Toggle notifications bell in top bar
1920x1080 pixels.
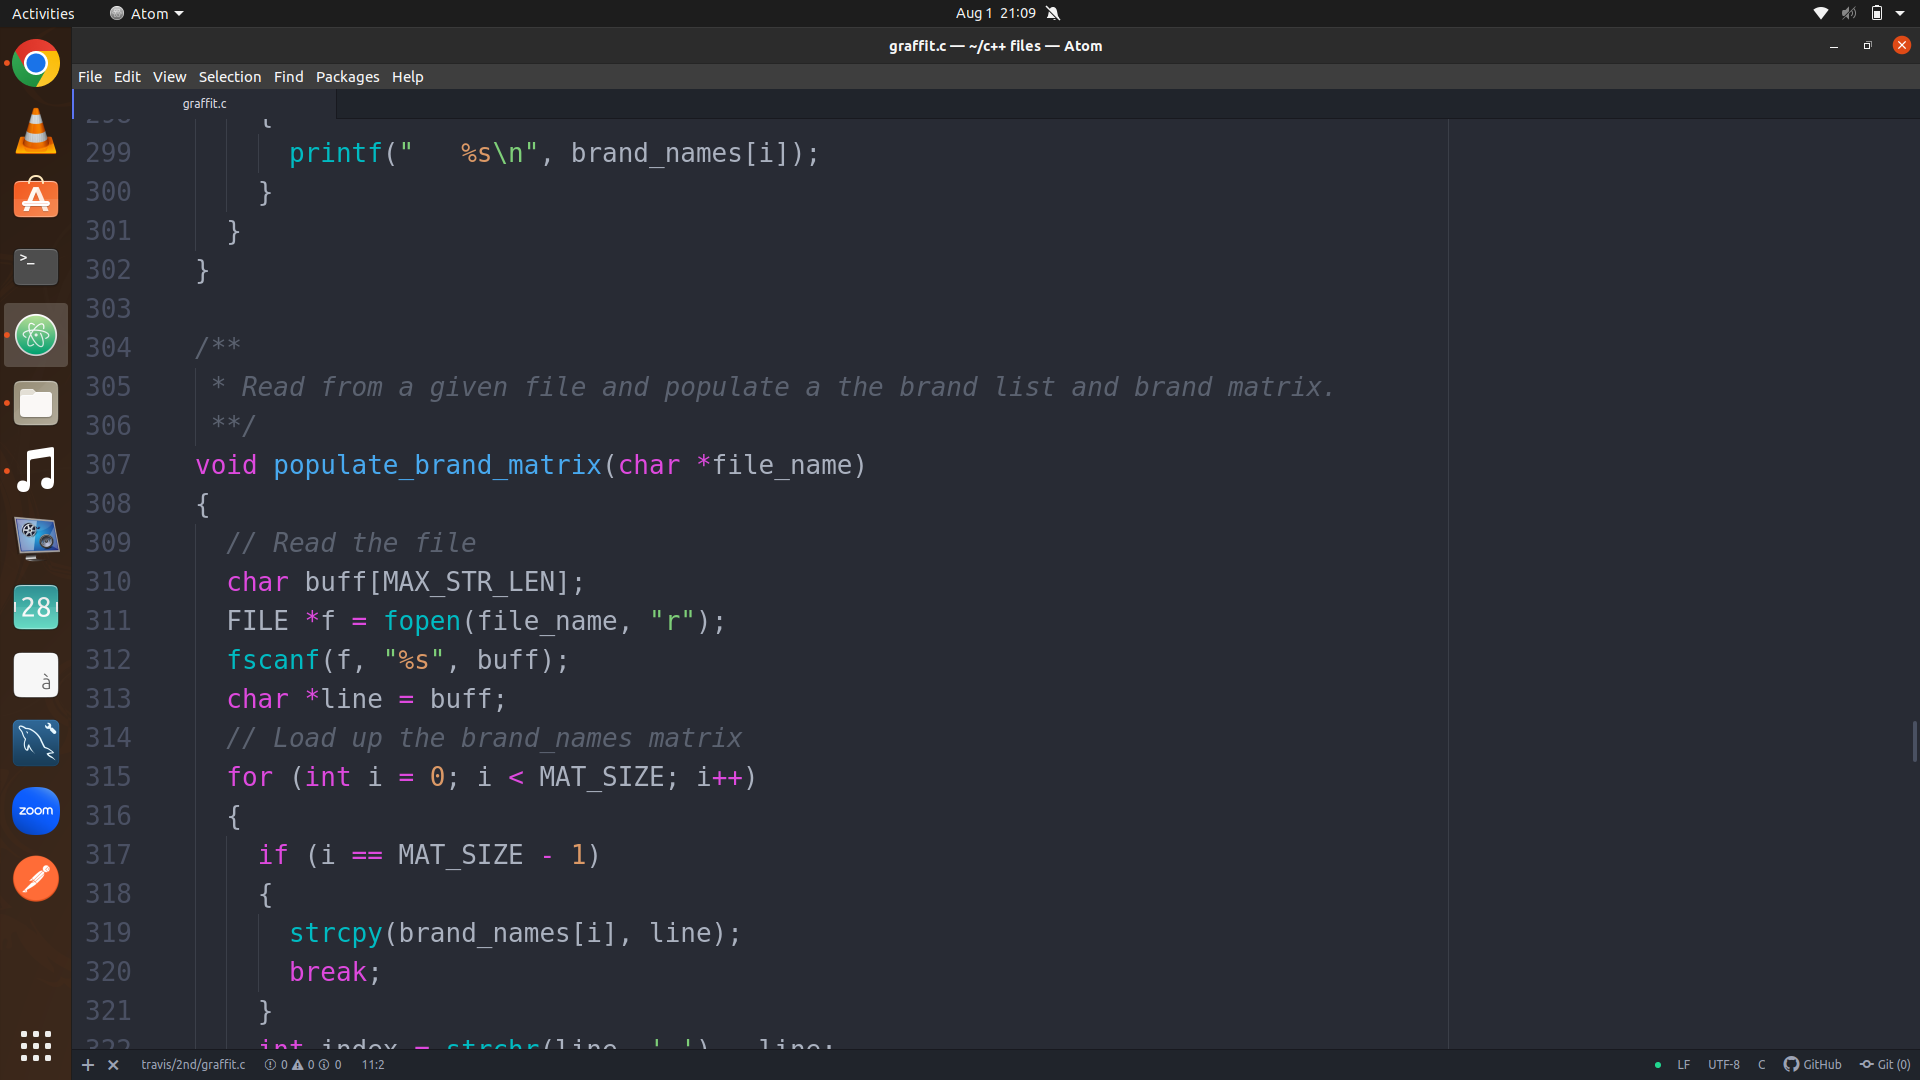tap(1053, 13)
